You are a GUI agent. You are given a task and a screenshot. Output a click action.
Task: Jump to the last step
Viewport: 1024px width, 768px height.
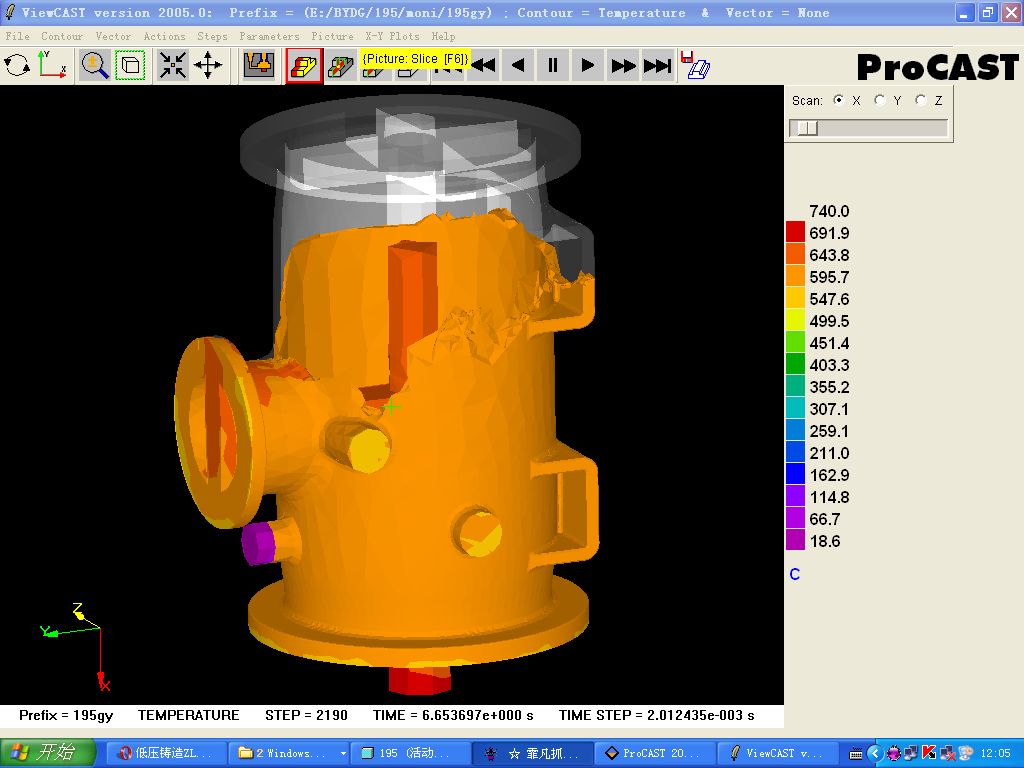click(657, 65)
